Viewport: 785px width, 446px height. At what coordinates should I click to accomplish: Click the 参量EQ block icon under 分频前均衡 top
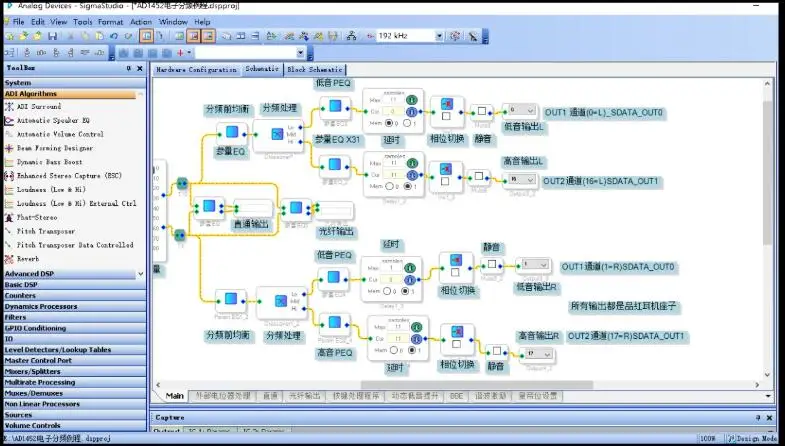232,132
